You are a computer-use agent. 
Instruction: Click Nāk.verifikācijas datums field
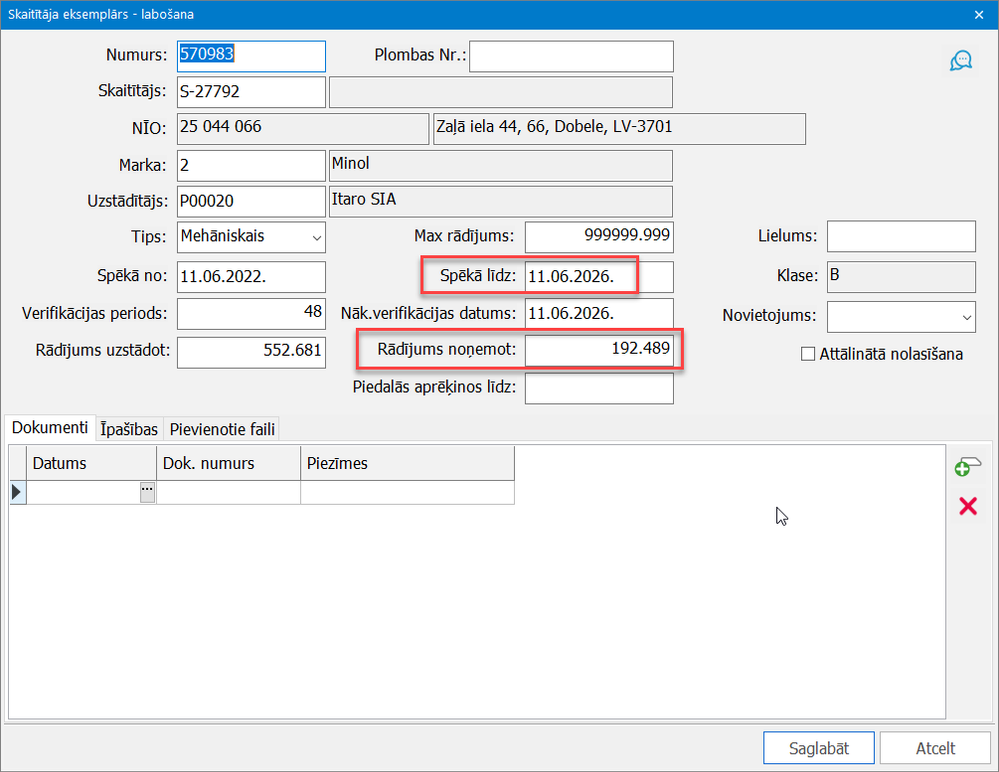pyautogui.click(x=599, y=313)
